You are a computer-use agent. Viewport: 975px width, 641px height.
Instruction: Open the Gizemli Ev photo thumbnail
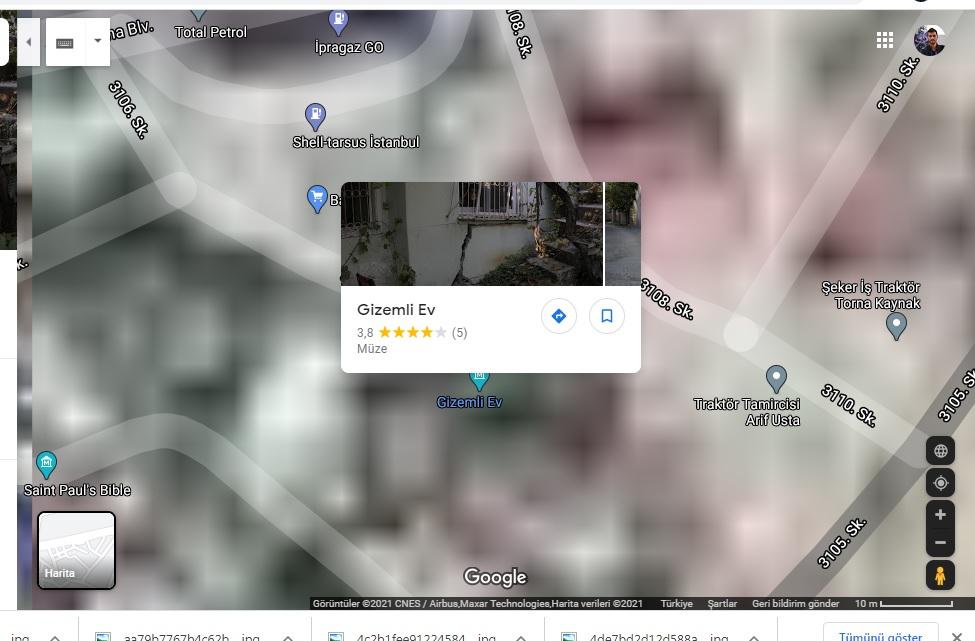pyautogui.click(x=471, y=234)
